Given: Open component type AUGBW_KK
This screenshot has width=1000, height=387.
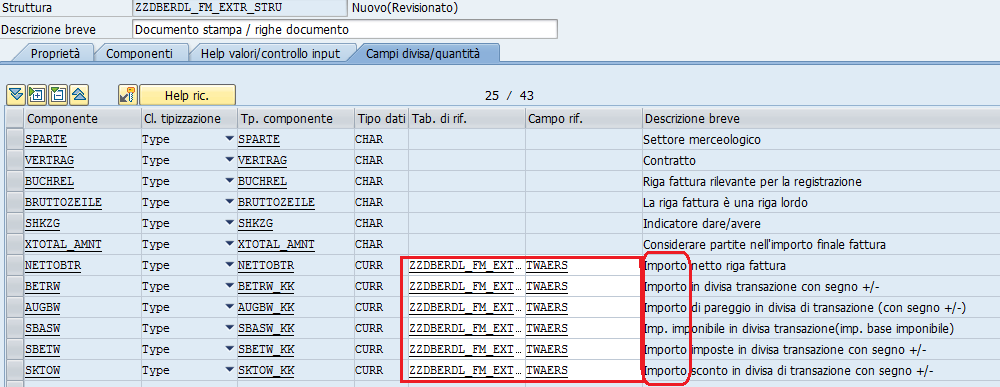Looking at the screenshot, I should pyautogui.click(x=265, y=307).
